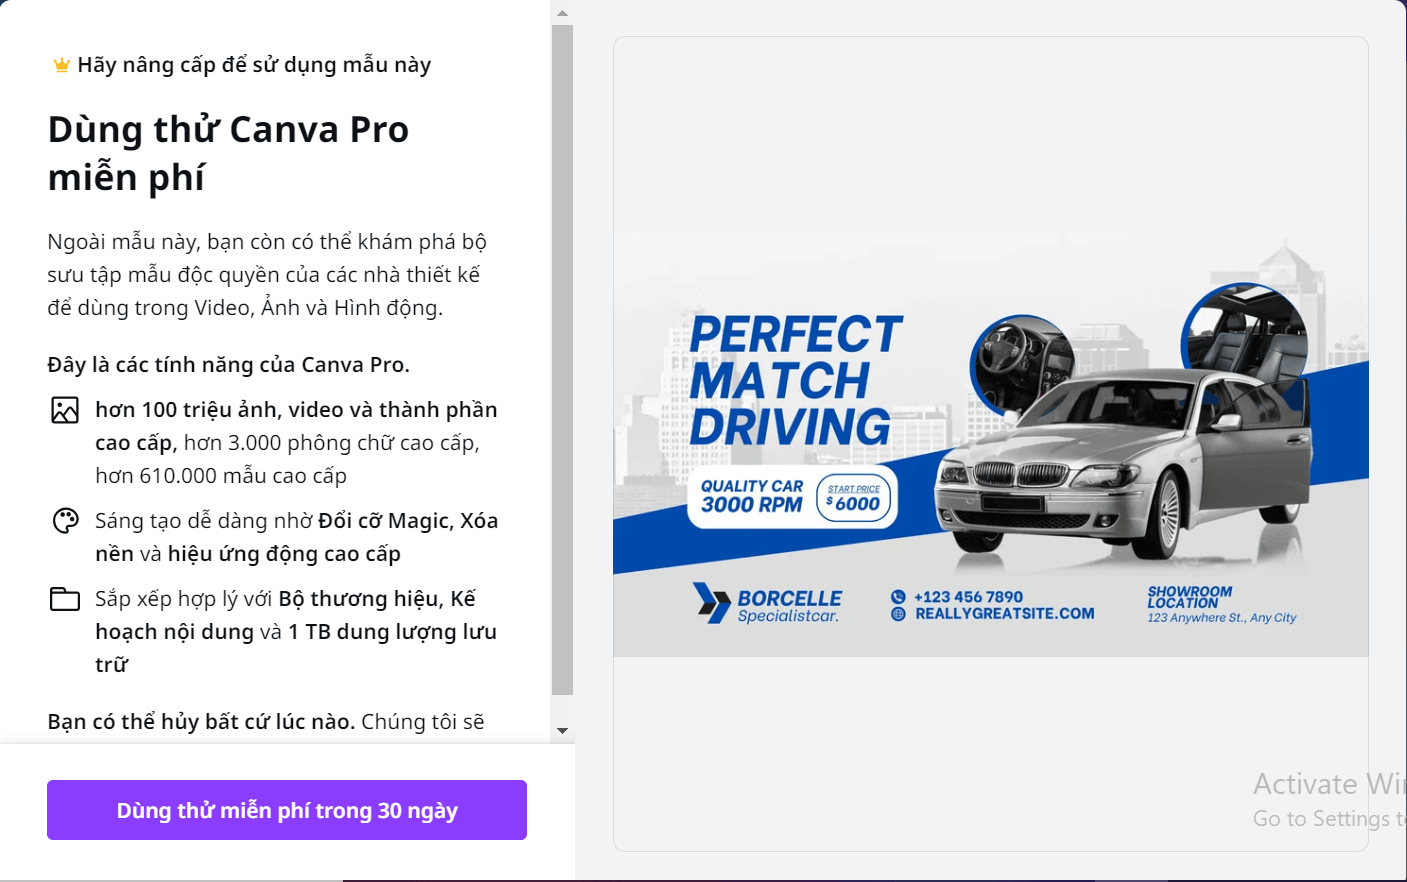
Task: Click the PERFECT MATCH DRIVING headline in preview
Action: 795,380
